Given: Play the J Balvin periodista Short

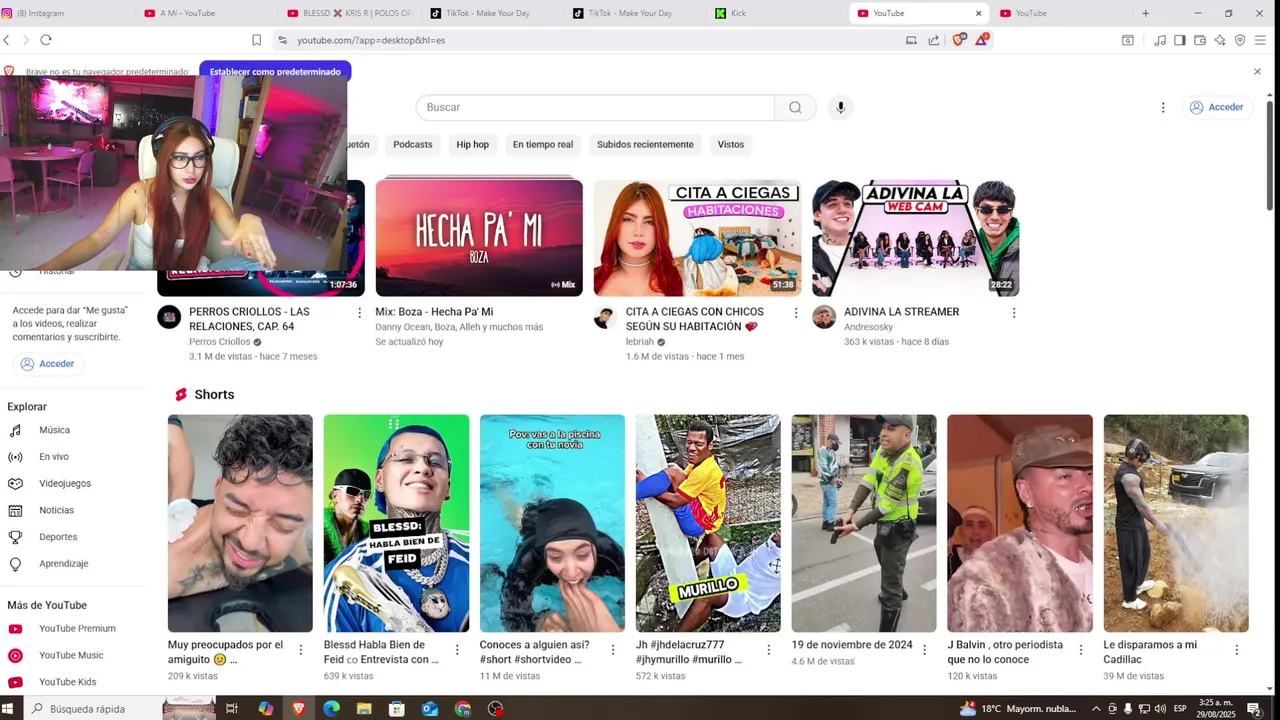Looking at the screenshot, I should [1020, 523].
